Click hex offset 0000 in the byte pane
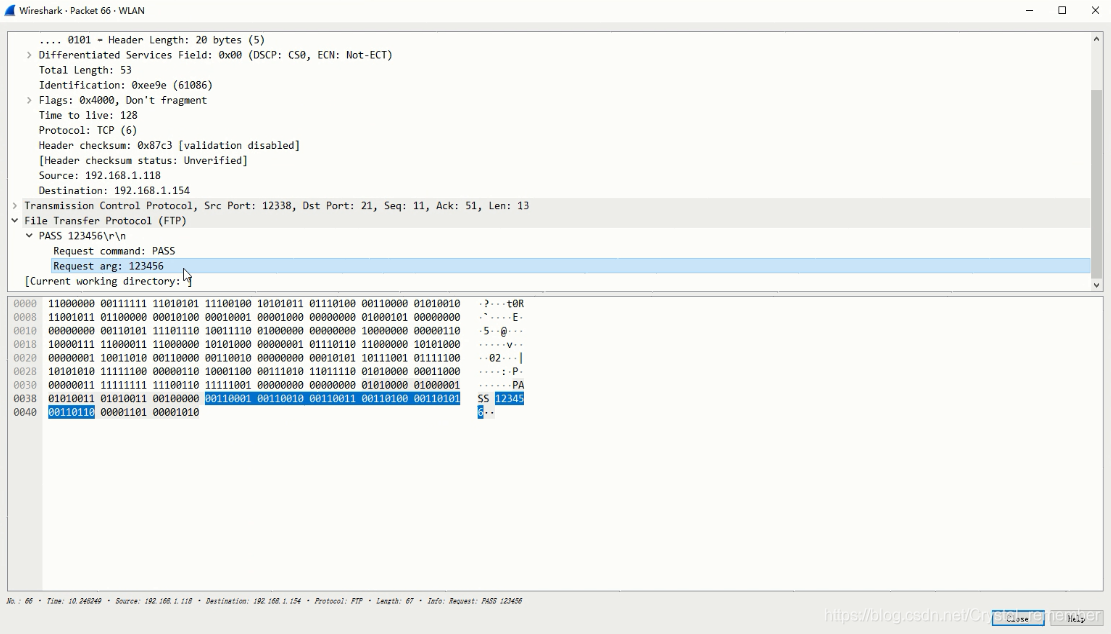 tap(25, 304)
